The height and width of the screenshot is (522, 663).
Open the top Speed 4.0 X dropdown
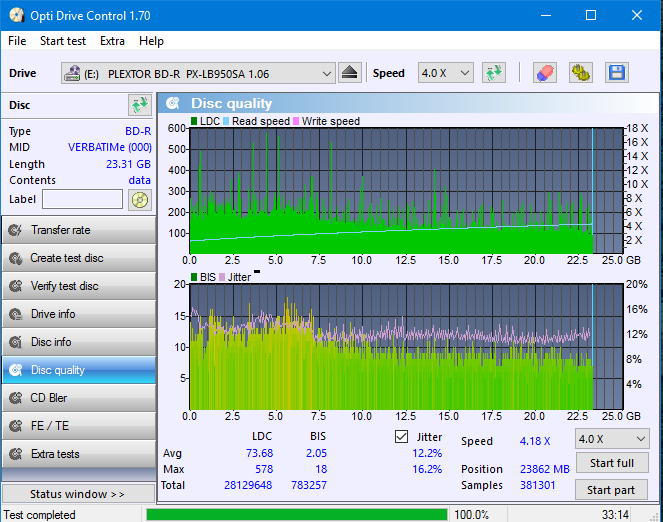[x=446, y=73]
